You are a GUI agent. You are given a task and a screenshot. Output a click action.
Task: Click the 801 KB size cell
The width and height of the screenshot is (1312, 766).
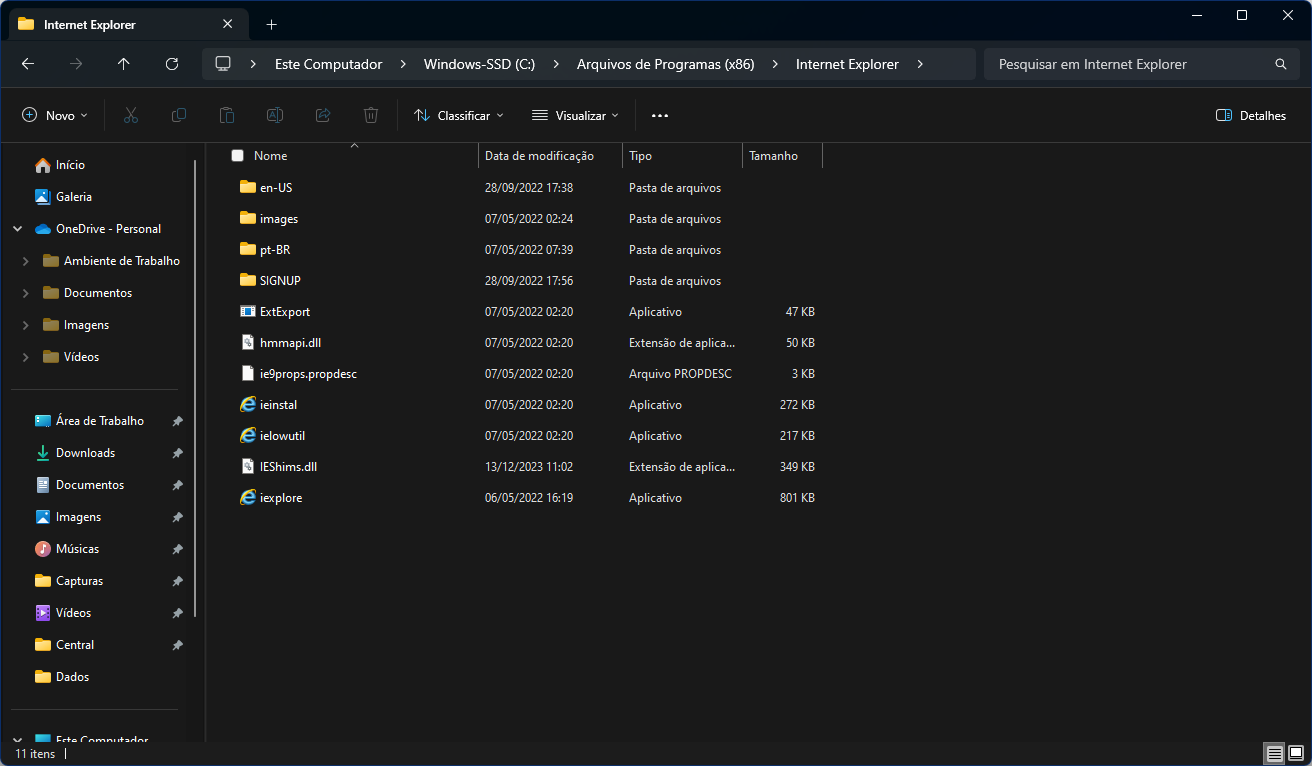tap(797, 498)
